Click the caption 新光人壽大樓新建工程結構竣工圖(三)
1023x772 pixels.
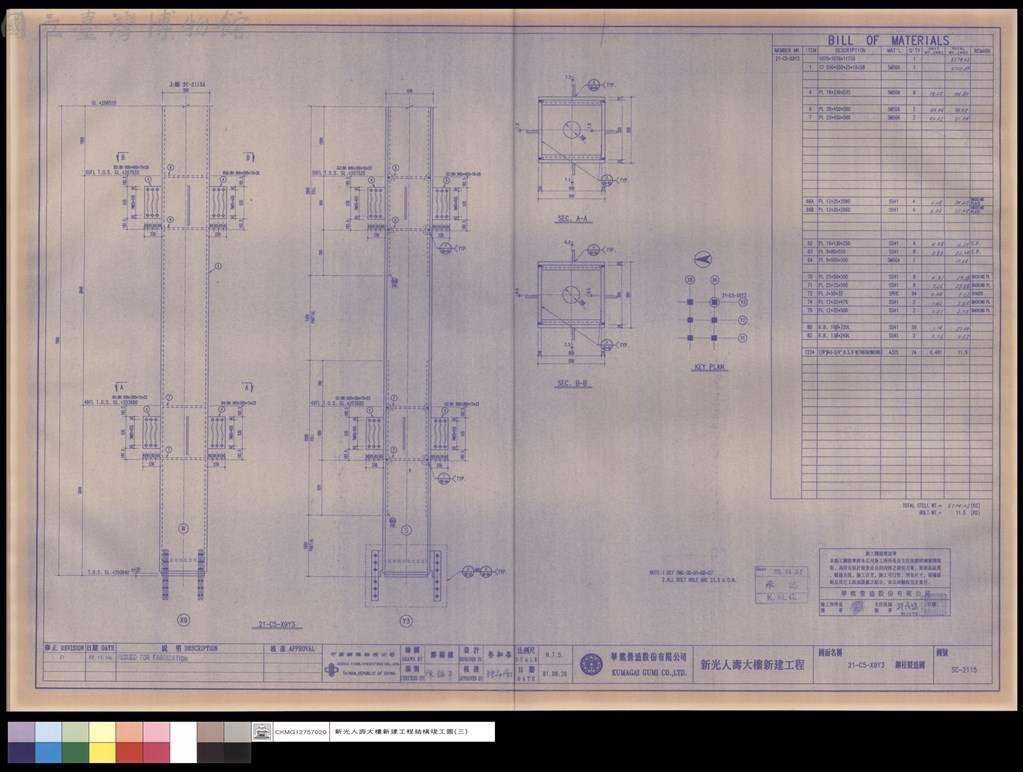click(401, 732)
